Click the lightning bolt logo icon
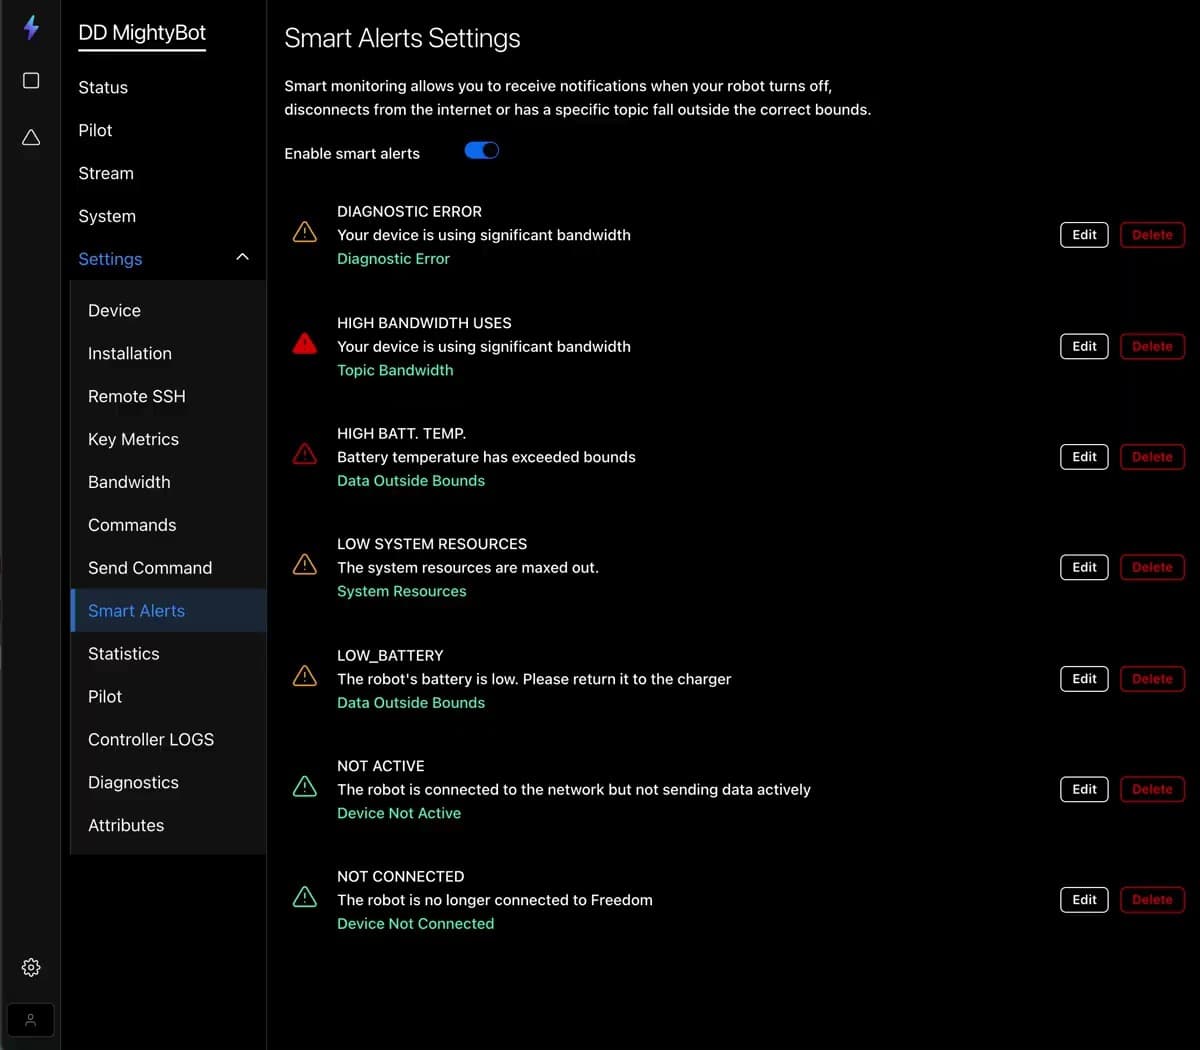Screen dimensions: 1200x1050 (x=31, y=27)
